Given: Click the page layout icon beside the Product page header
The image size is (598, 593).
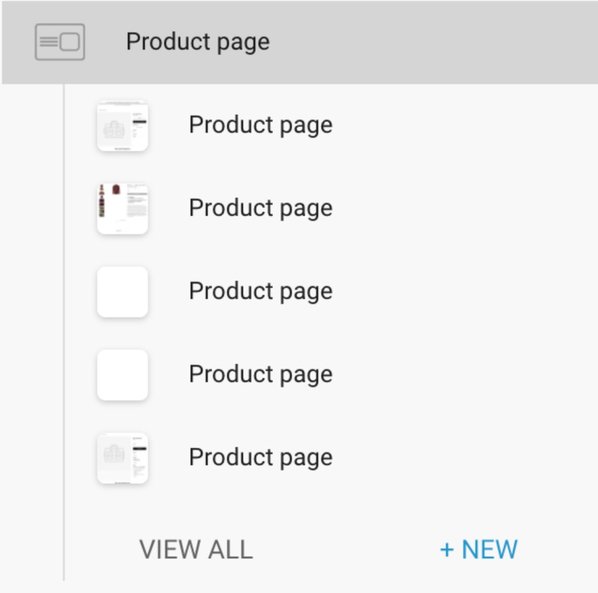Looking at the screenshot, I should point(60,42).
